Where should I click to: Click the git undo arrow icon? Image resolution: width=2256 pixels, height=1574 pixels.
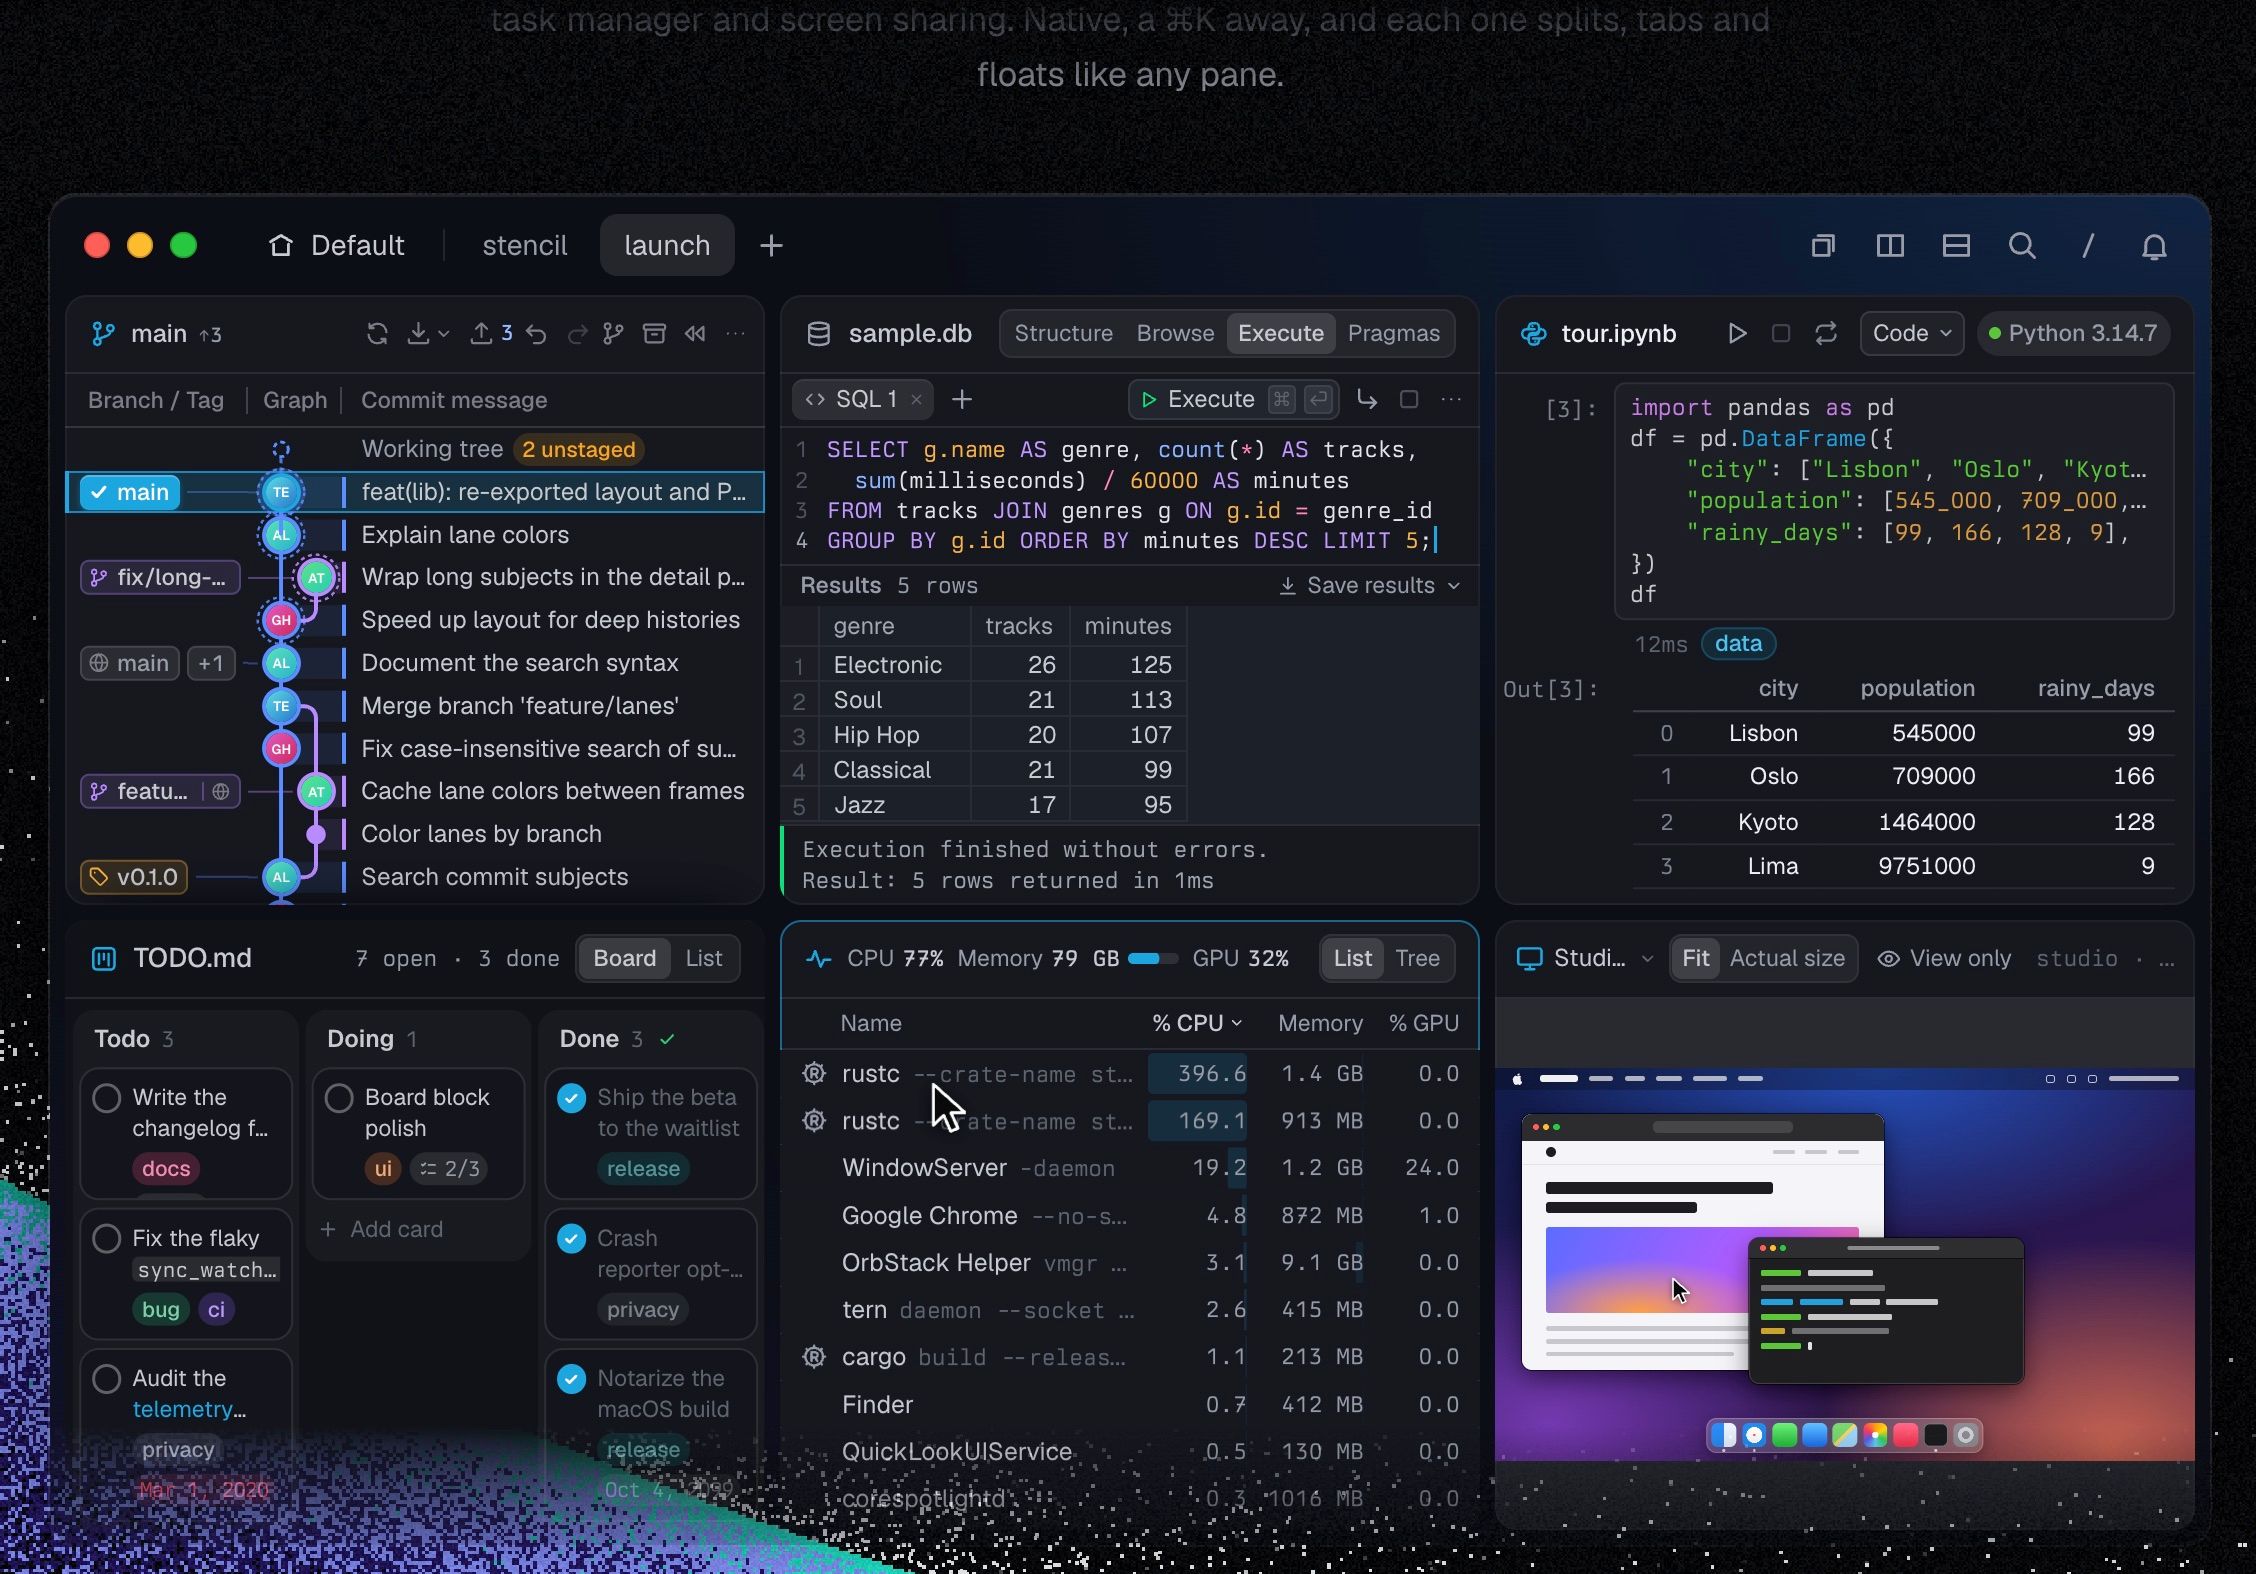coord(536,334)
